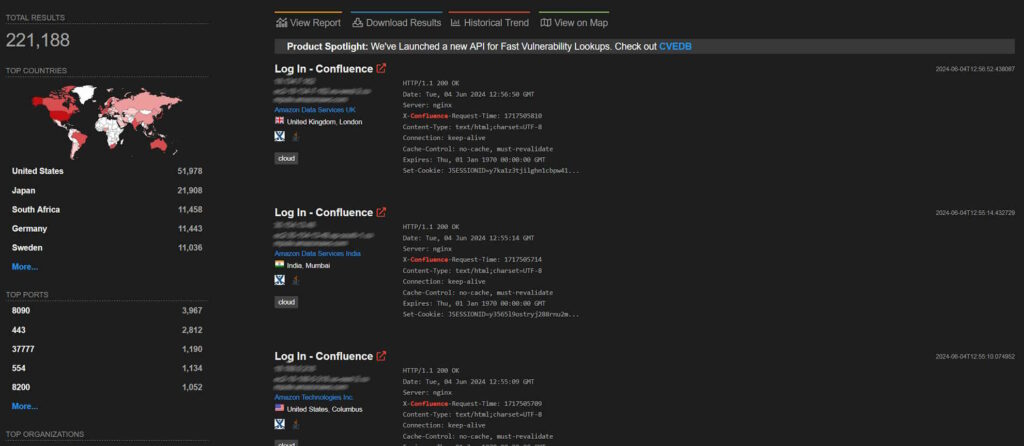The image size is (1024, 446).
Task: Click the world map of top countries
Action: point(106,121)
